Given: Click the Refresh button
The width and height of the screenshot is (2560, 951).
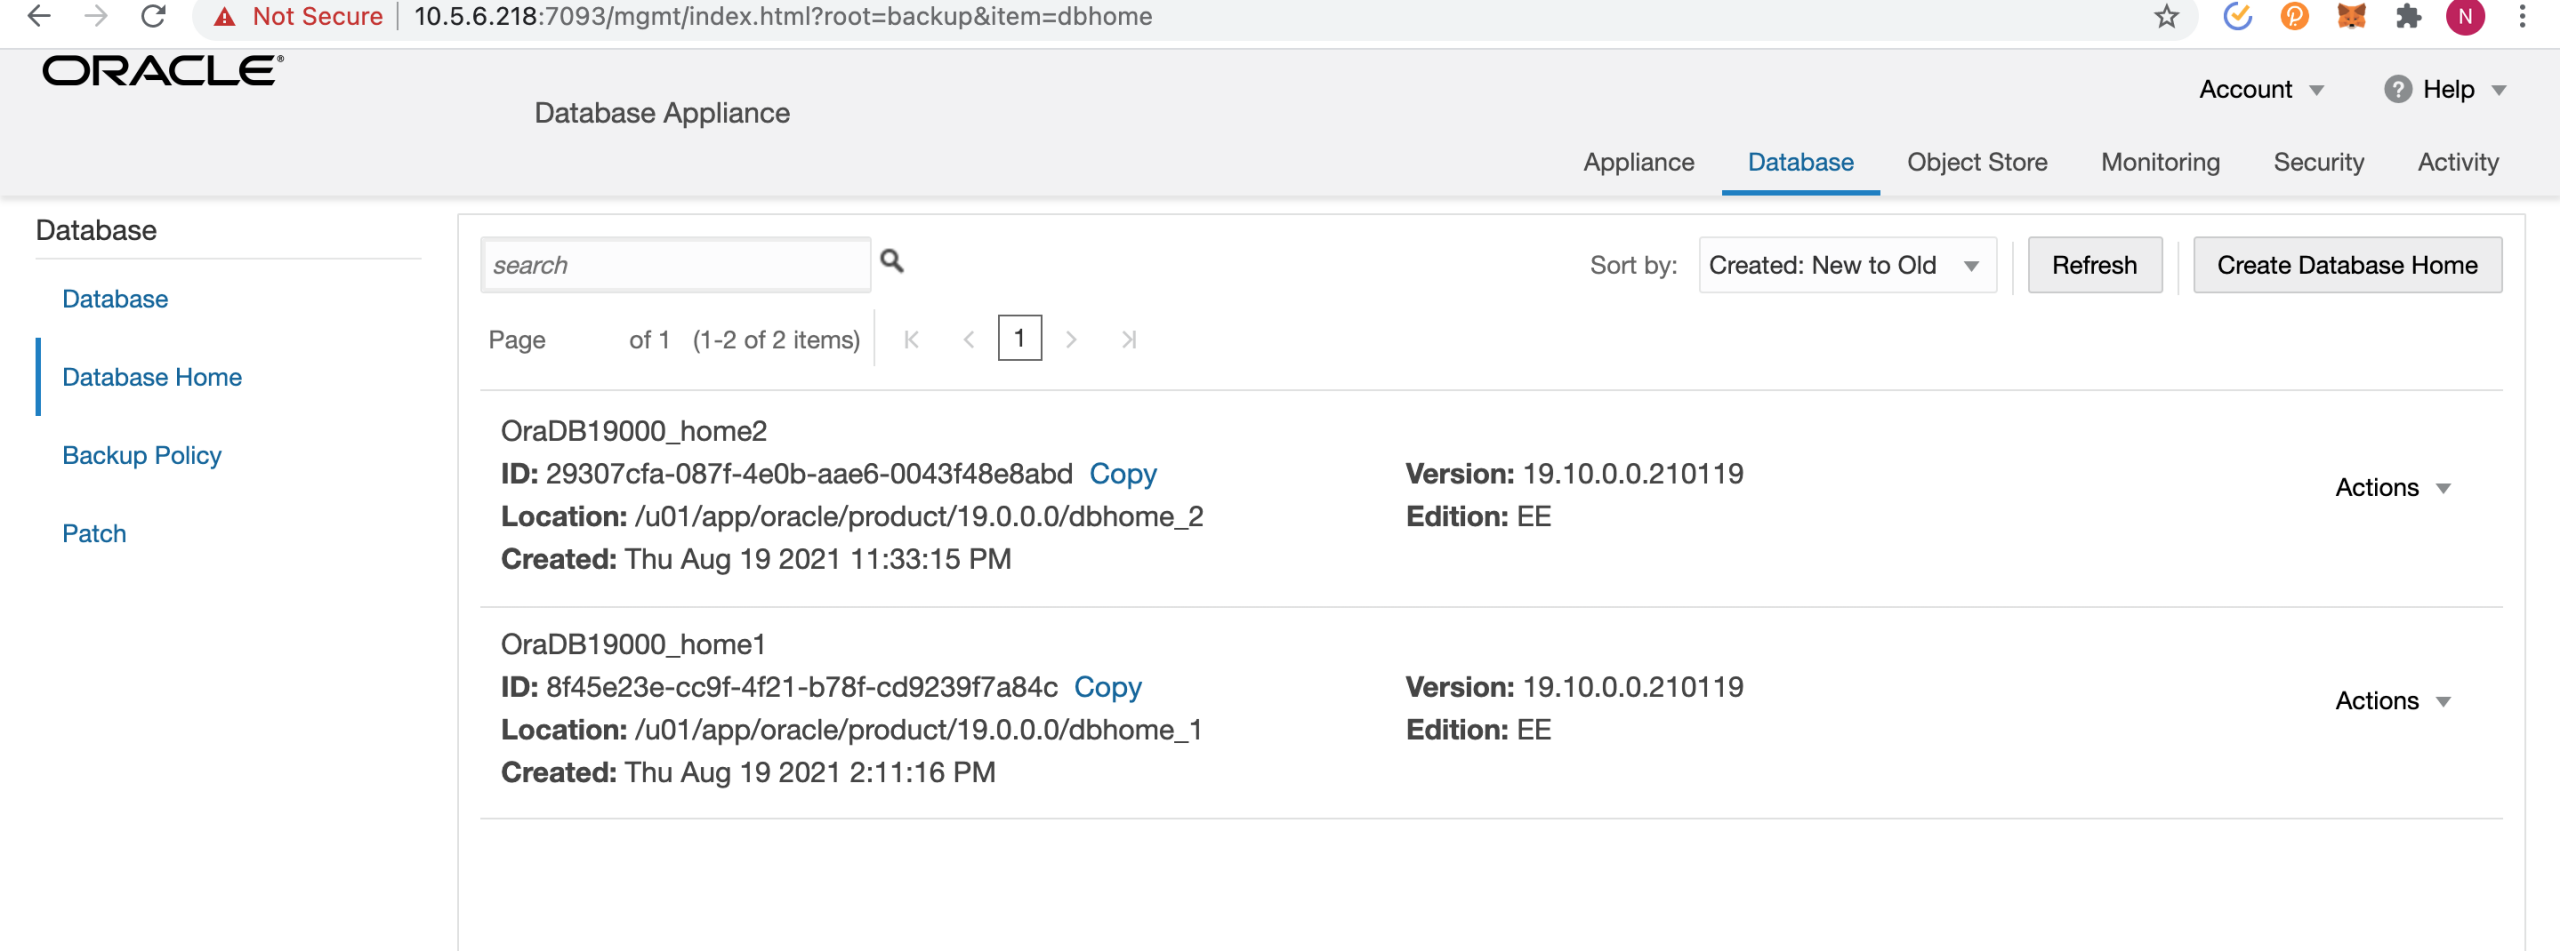Looking at the screenshot, I should click(x=2094, y=265).
